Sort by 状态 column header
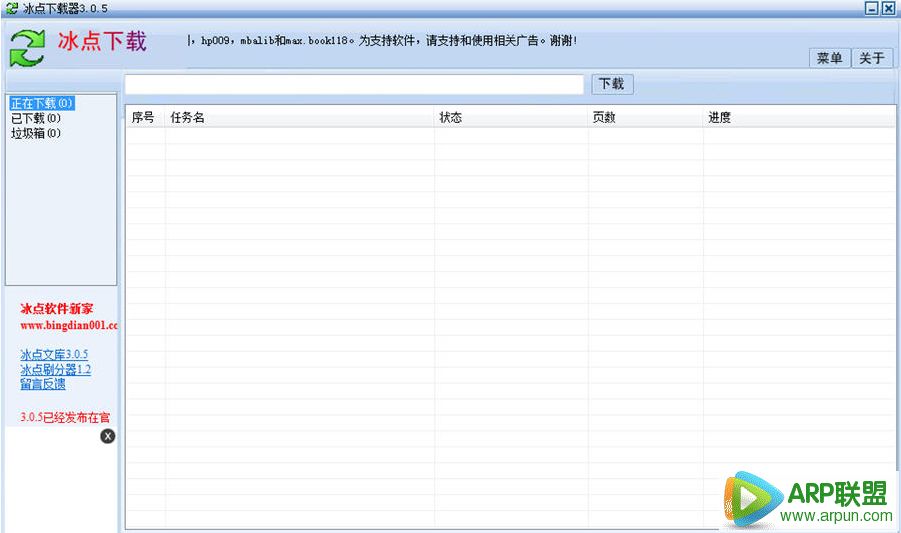This screenshot has height=533, width=901. coord(511,117)
